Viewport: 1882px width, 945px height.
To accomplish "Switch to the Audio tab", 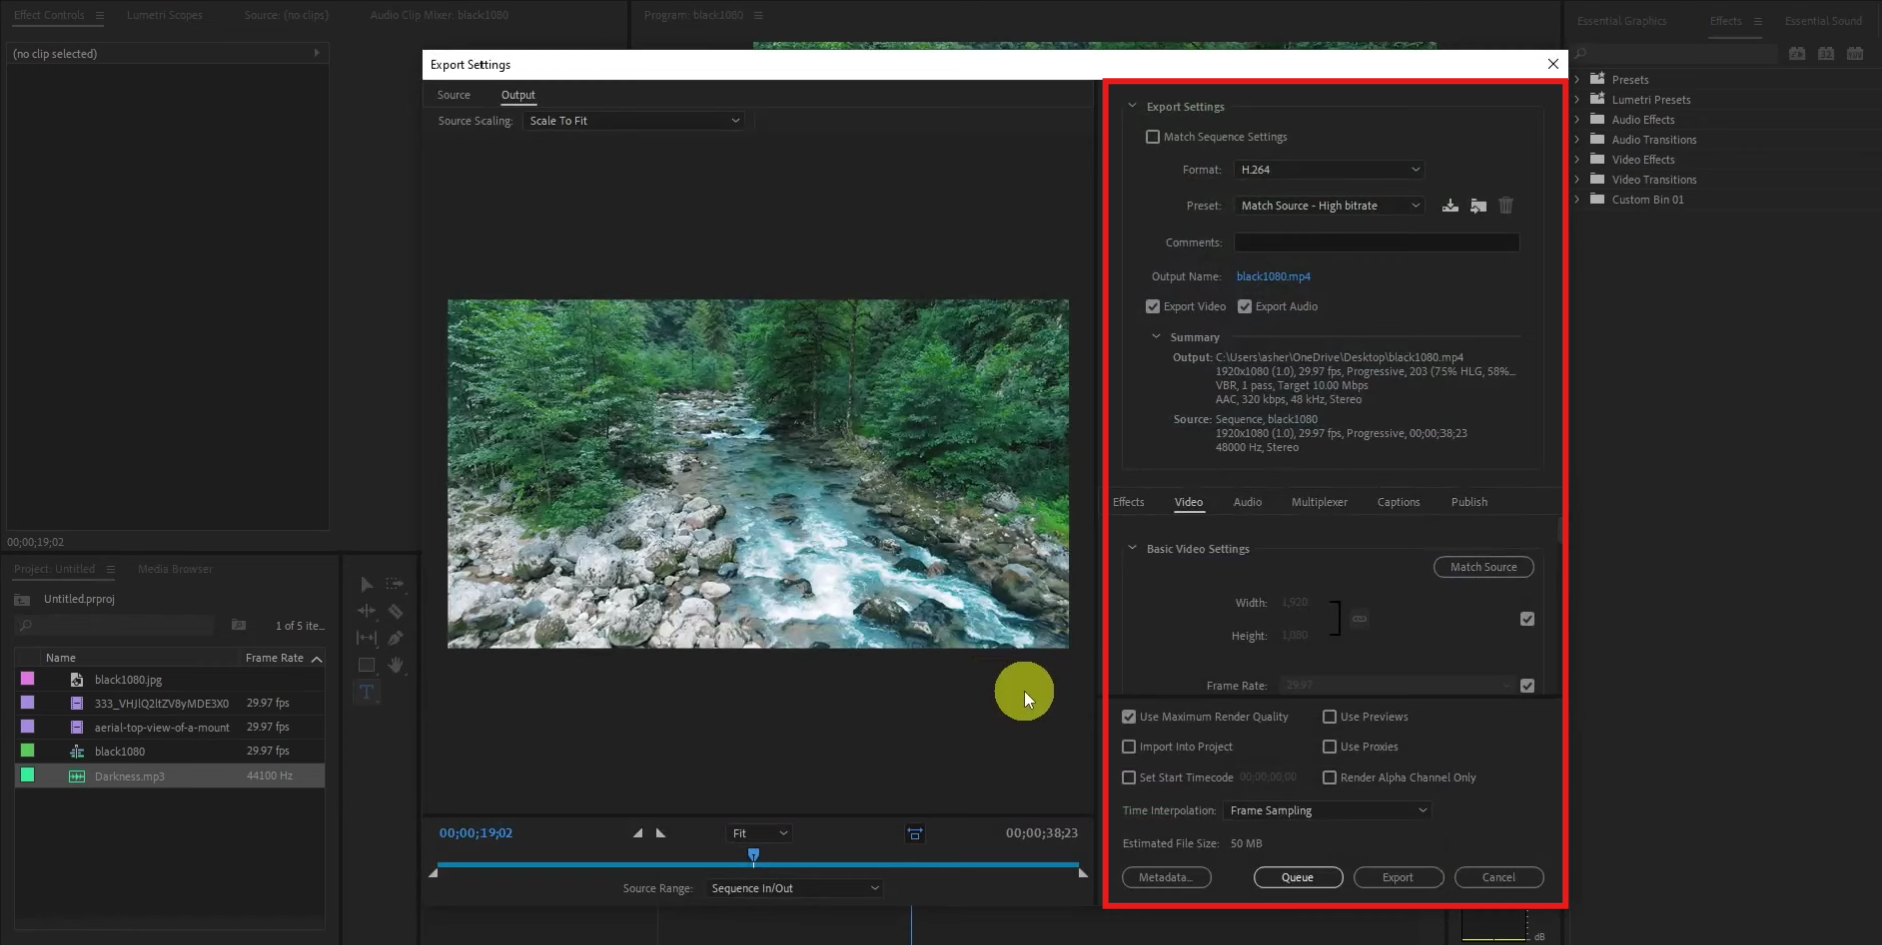I will [1247, 502].
